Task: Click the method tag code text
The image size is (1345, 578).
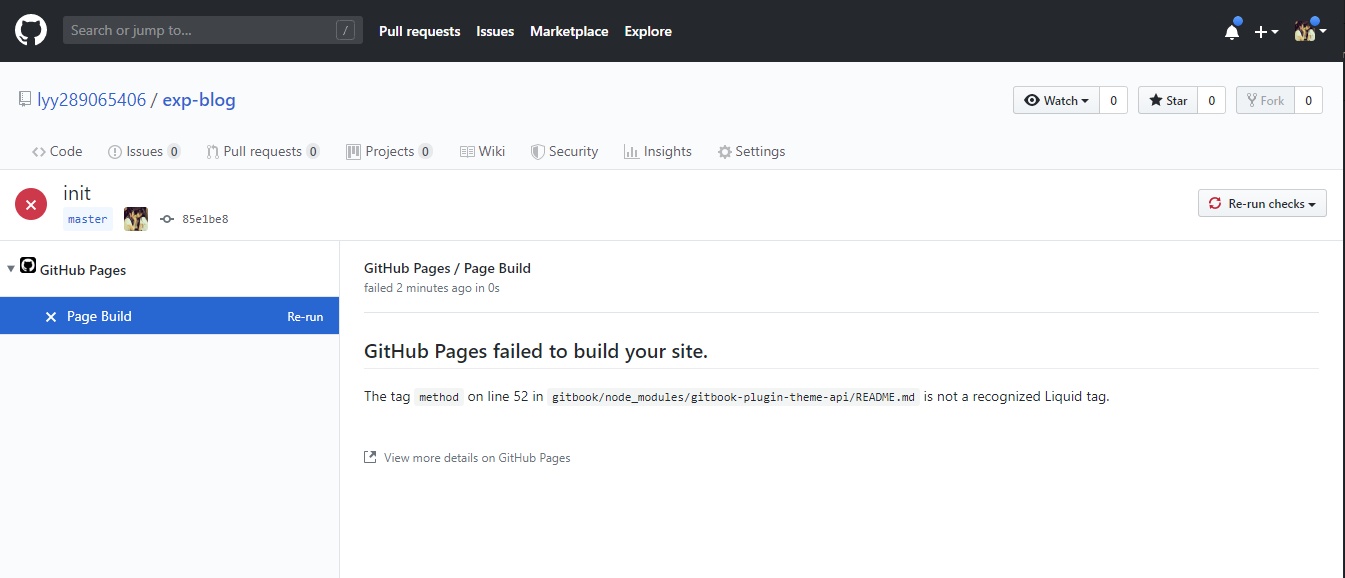Action: [x=439, y=397]
